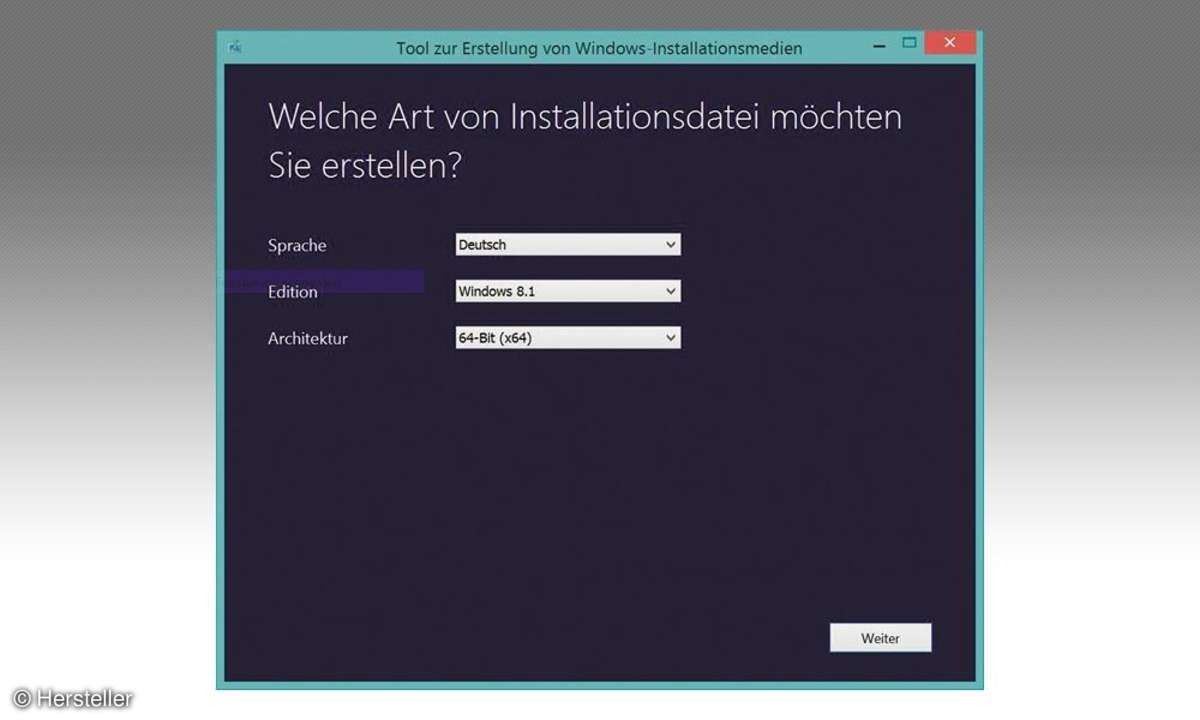This screenshot has width=1200, height=720.
Task: Open the Architektur dropdown showing 64-Bit (x64)
Action: pos(568,338)
